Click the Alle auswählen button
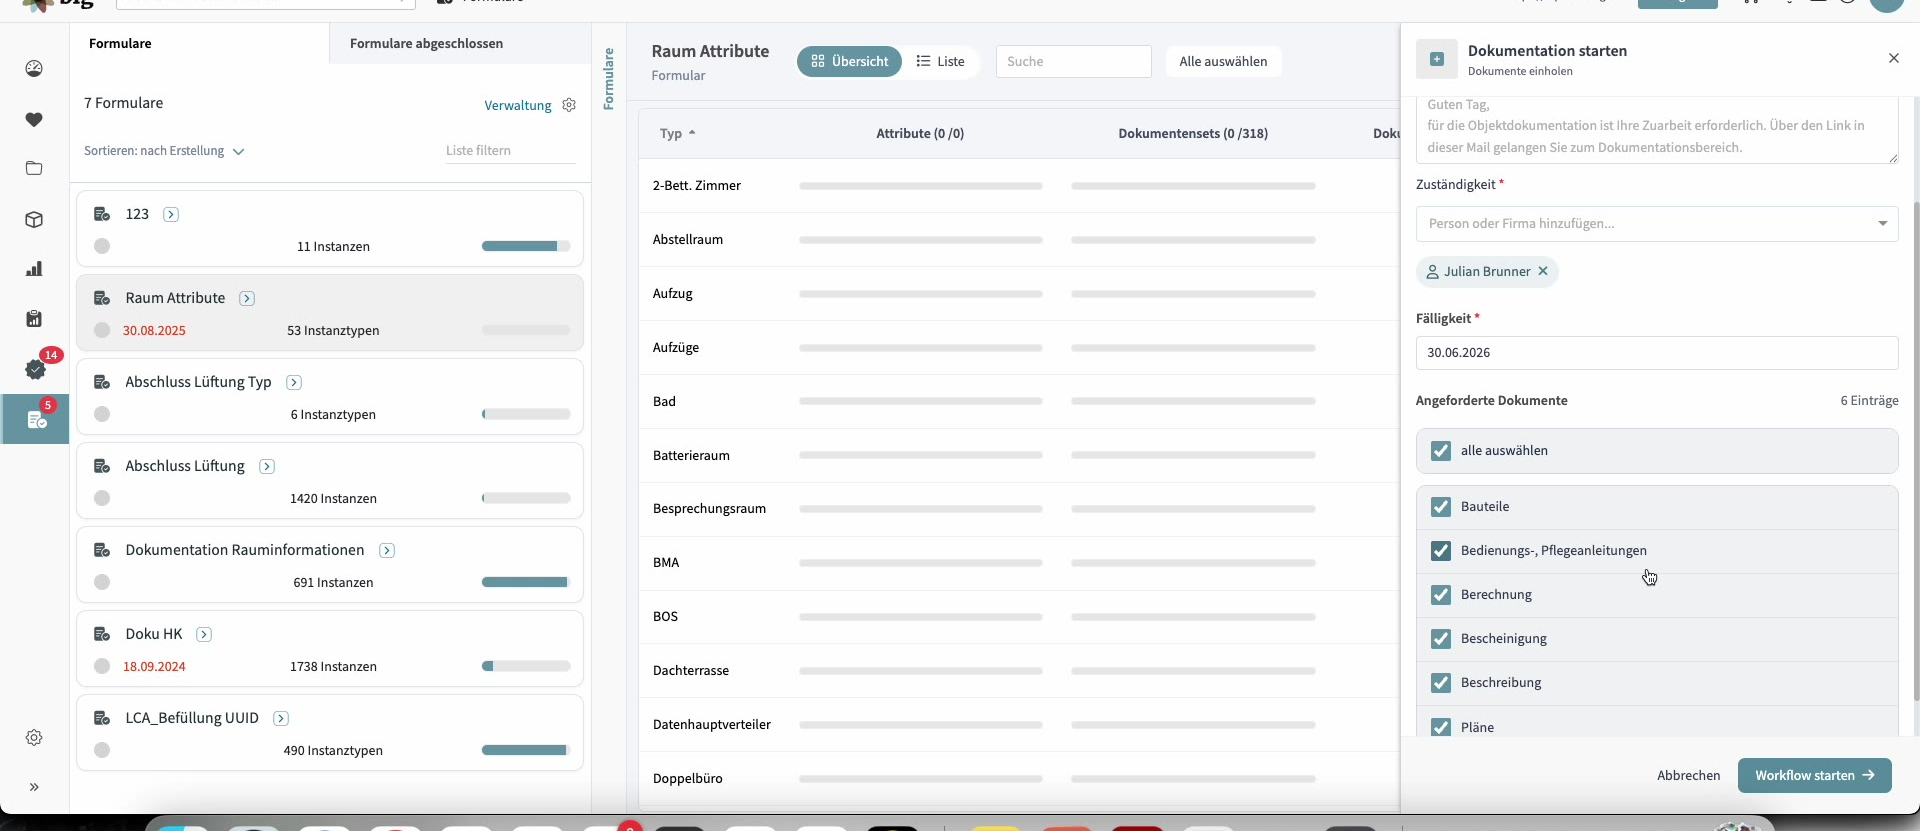Viewport: 1920px width, 831px height. click(x=1223, y=61)
